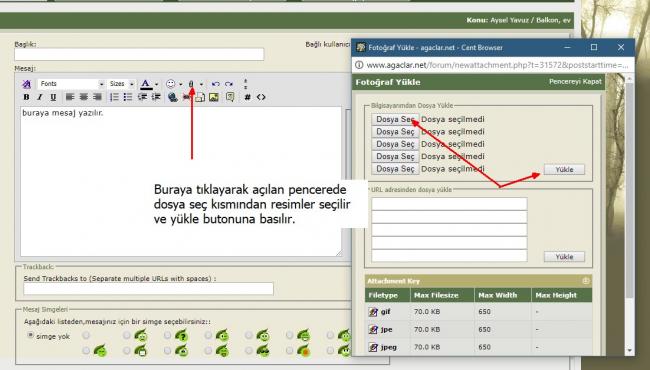The image size is (650, 370).
Task: Toggle bold formatting in the message editor
Action: coord(27,97)
